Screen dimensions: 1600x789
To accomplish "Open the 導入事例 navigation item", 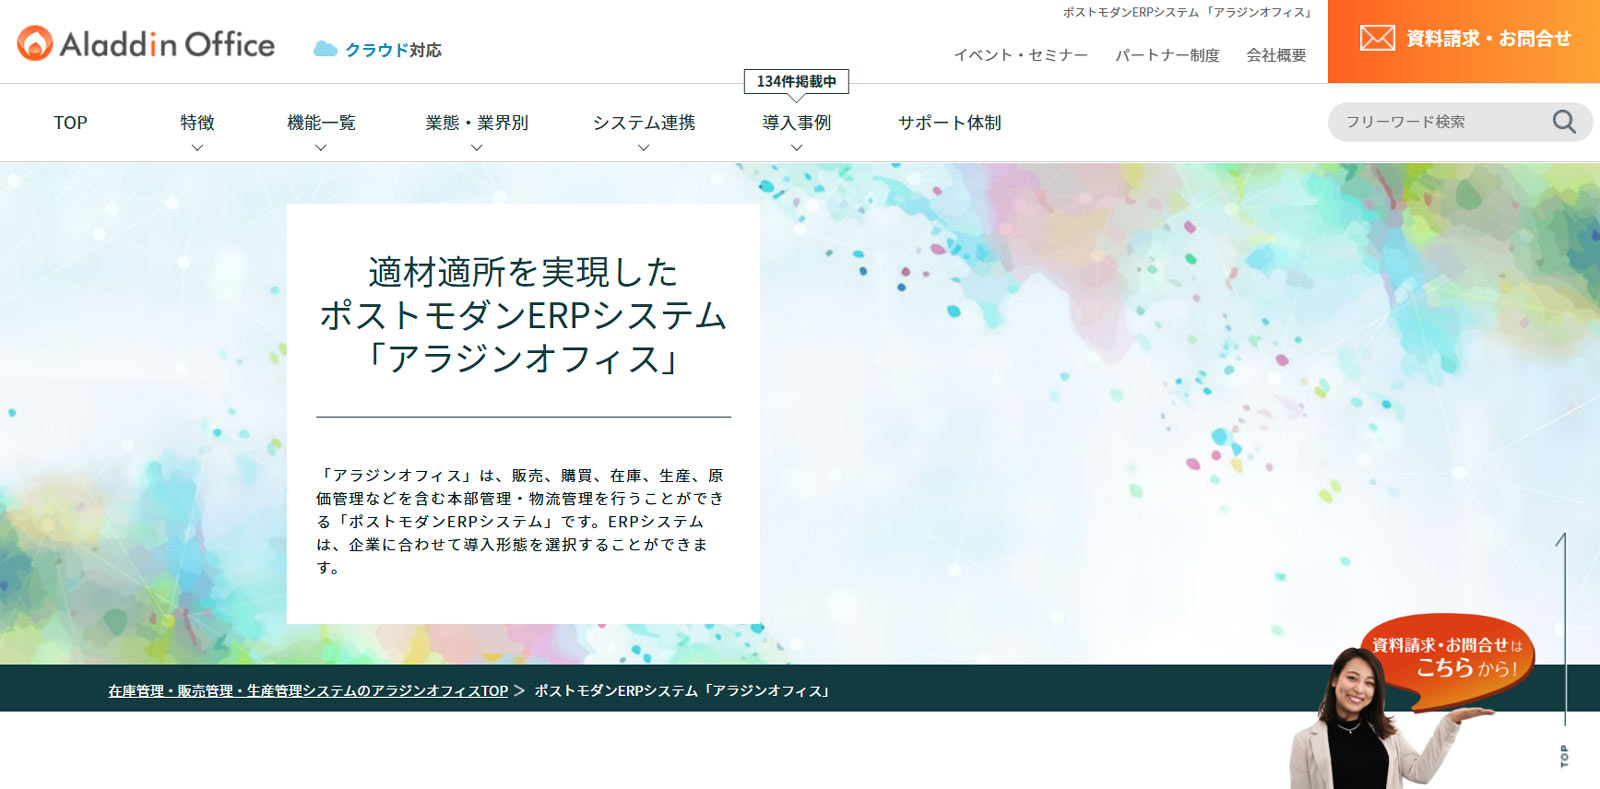I will [796, 123].
